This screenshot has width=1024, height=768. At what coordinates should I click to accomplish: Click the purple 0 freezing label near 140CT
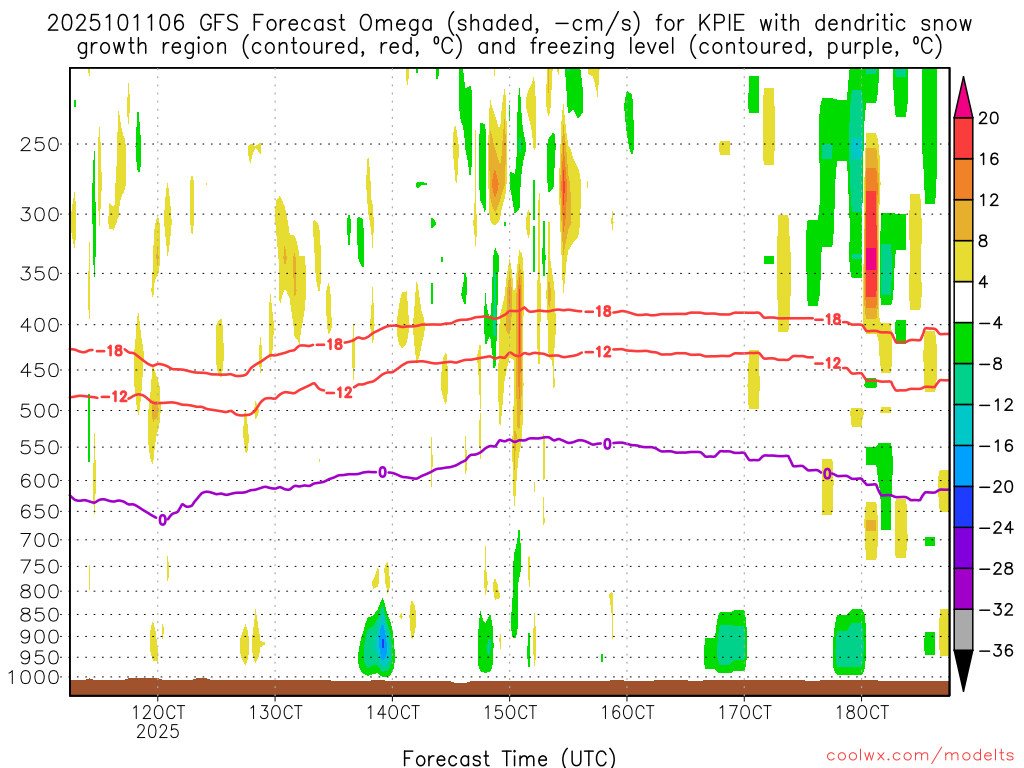point(383,472)
